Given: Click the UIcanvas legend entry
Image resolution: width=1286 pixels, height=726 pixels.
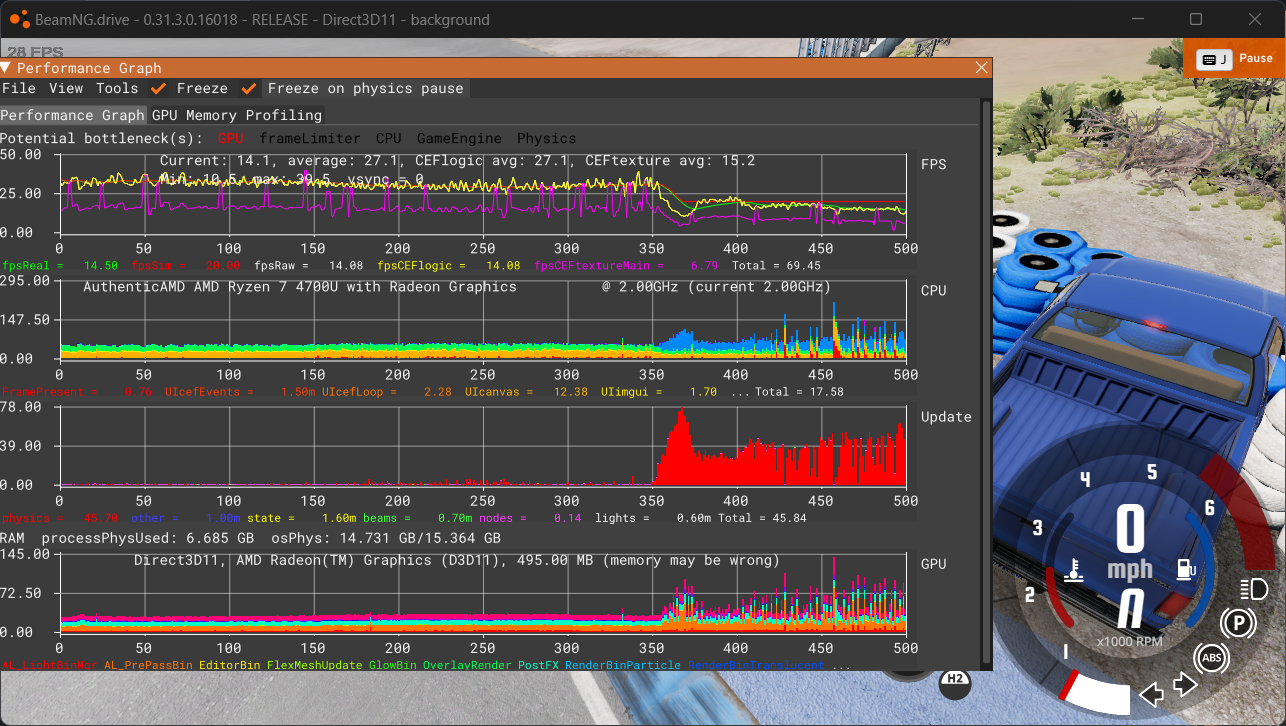Looking at the screenshot, I should [526, 392].
